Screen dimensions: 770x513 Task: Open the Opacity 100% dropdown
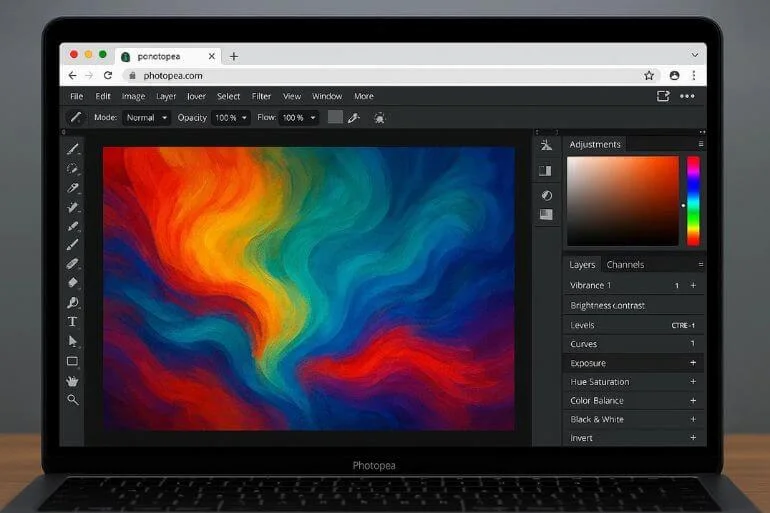point(231,118)
